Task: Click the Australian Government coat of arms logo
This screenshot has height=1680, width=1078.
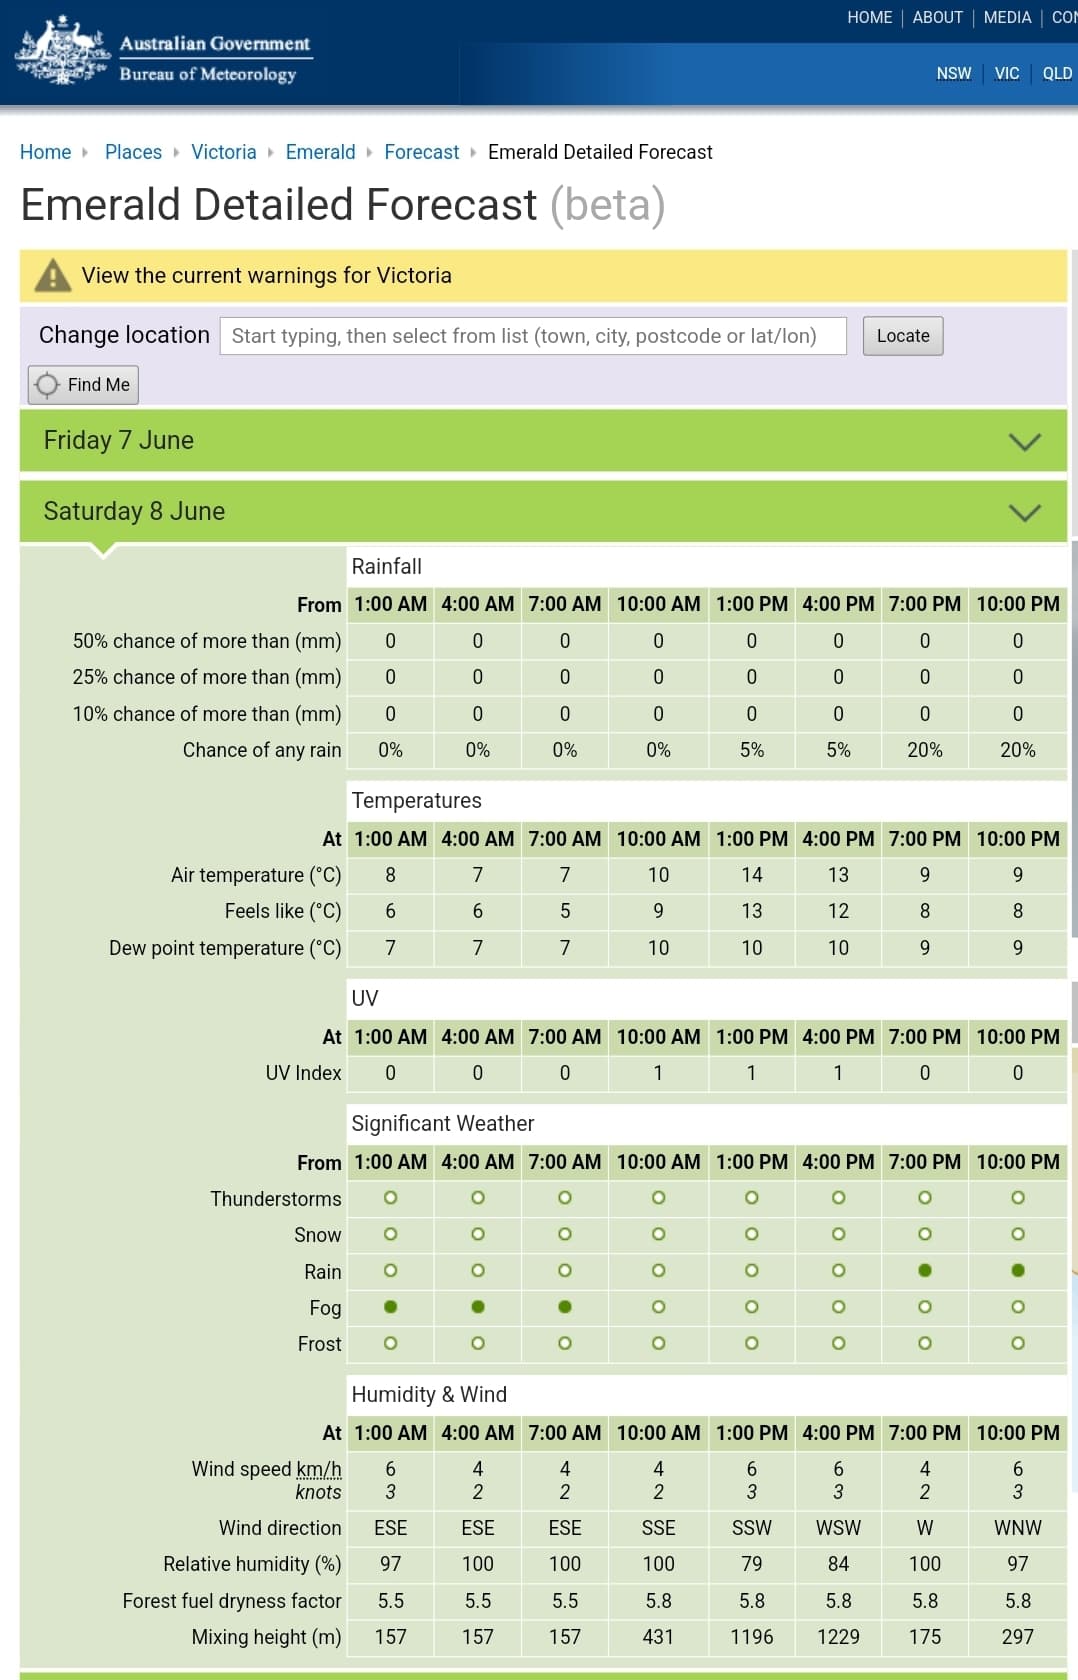Action: [x=62, y=52]
